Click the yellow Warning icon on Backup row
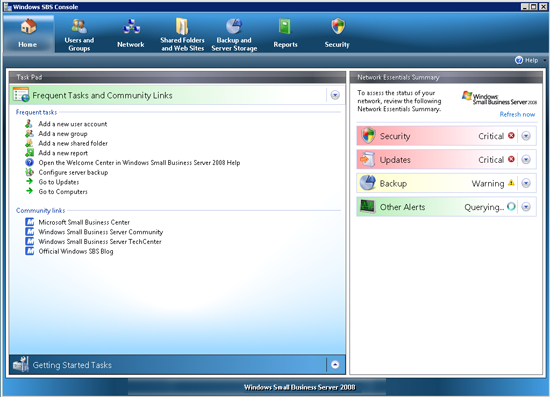This screenshot has height=397, width=550. [511, 183]
